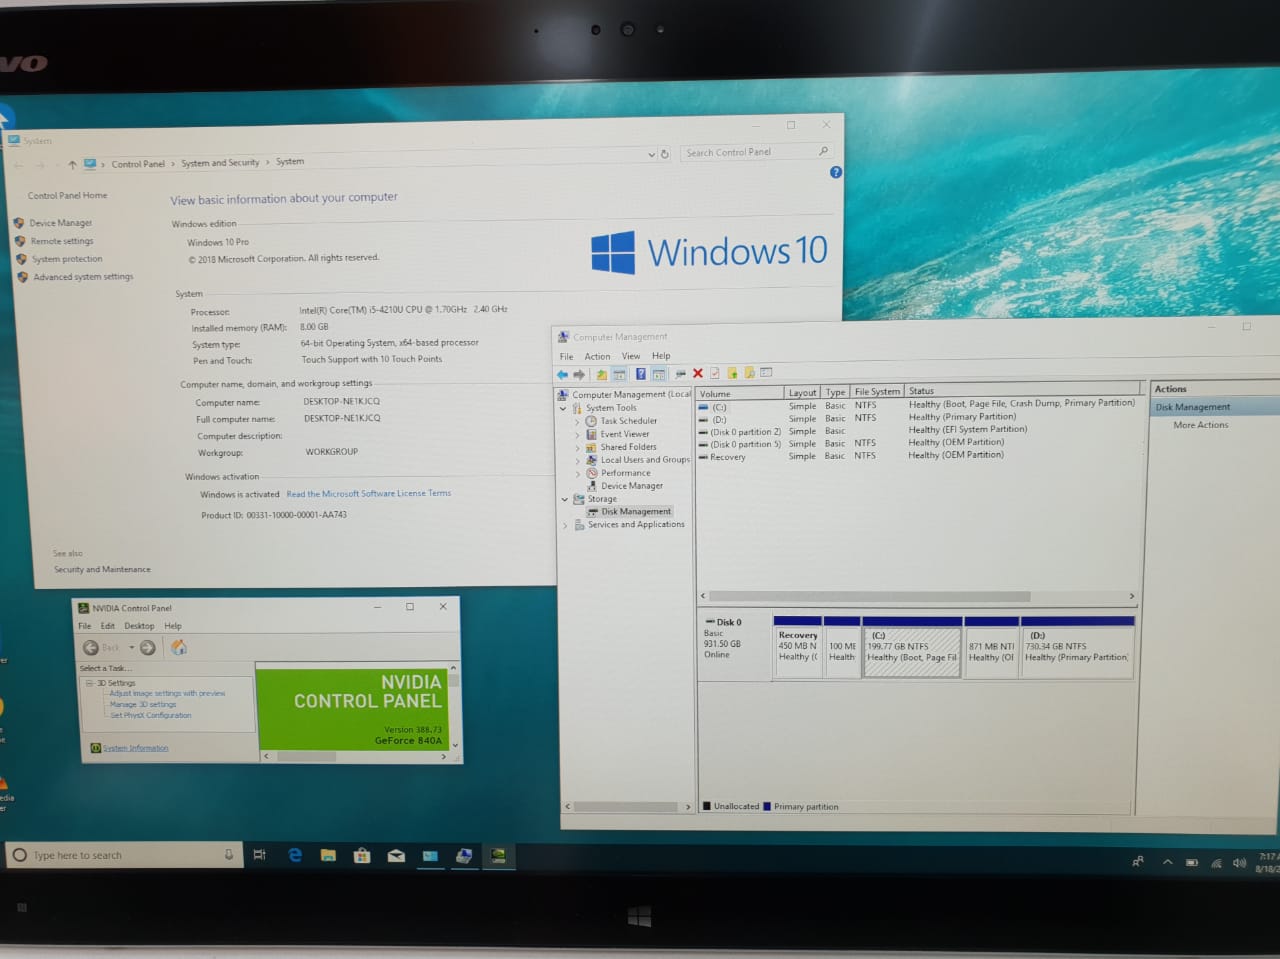Open Remote settings link

pos(62,241)
